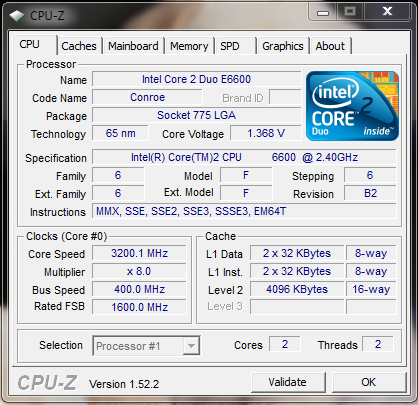Minimize the CPU-Z window
The height and width of the screenshot is (405, 418).
coord(323,12)
